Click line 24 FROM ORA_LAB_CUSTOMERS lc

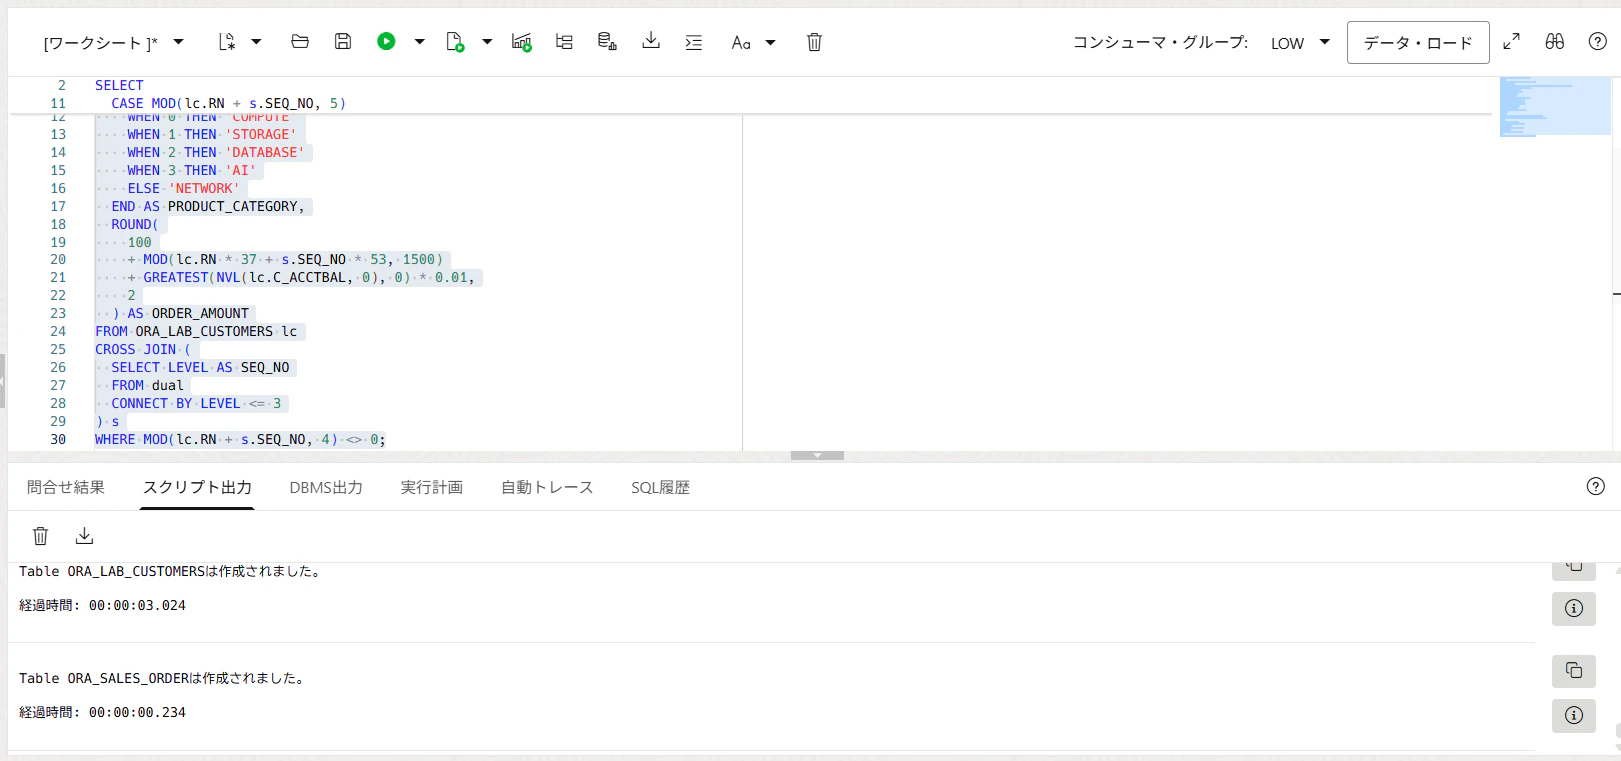pos(196,331)
